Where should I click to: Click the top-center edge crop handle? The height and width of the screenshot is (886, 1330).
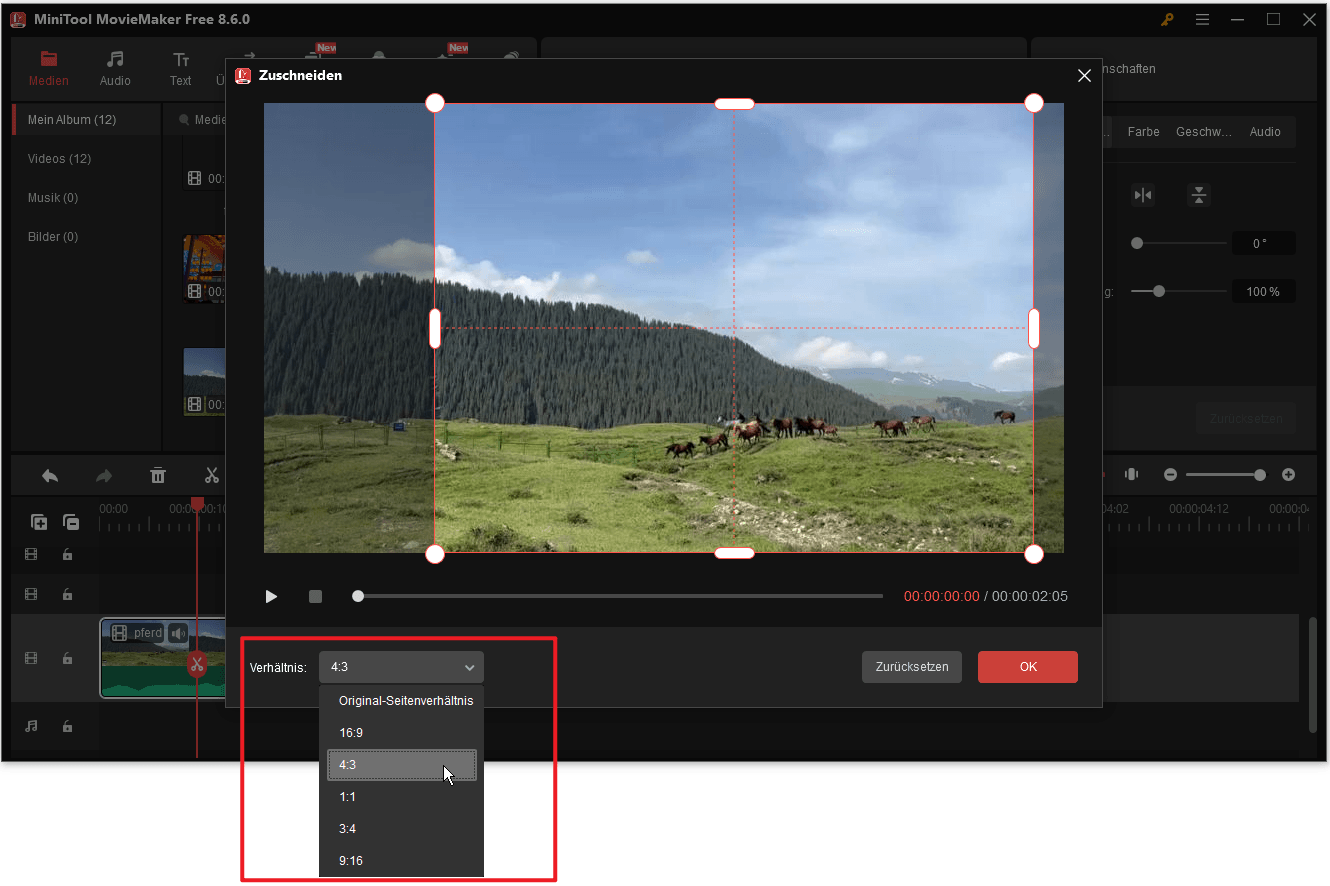734,104
